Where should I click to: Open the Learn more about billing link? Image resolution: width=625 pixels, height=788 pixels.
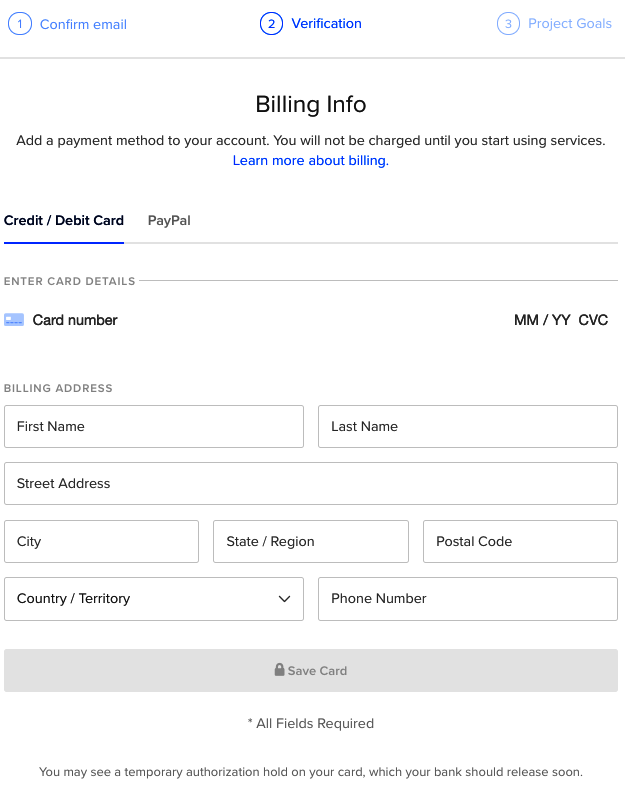310,160
